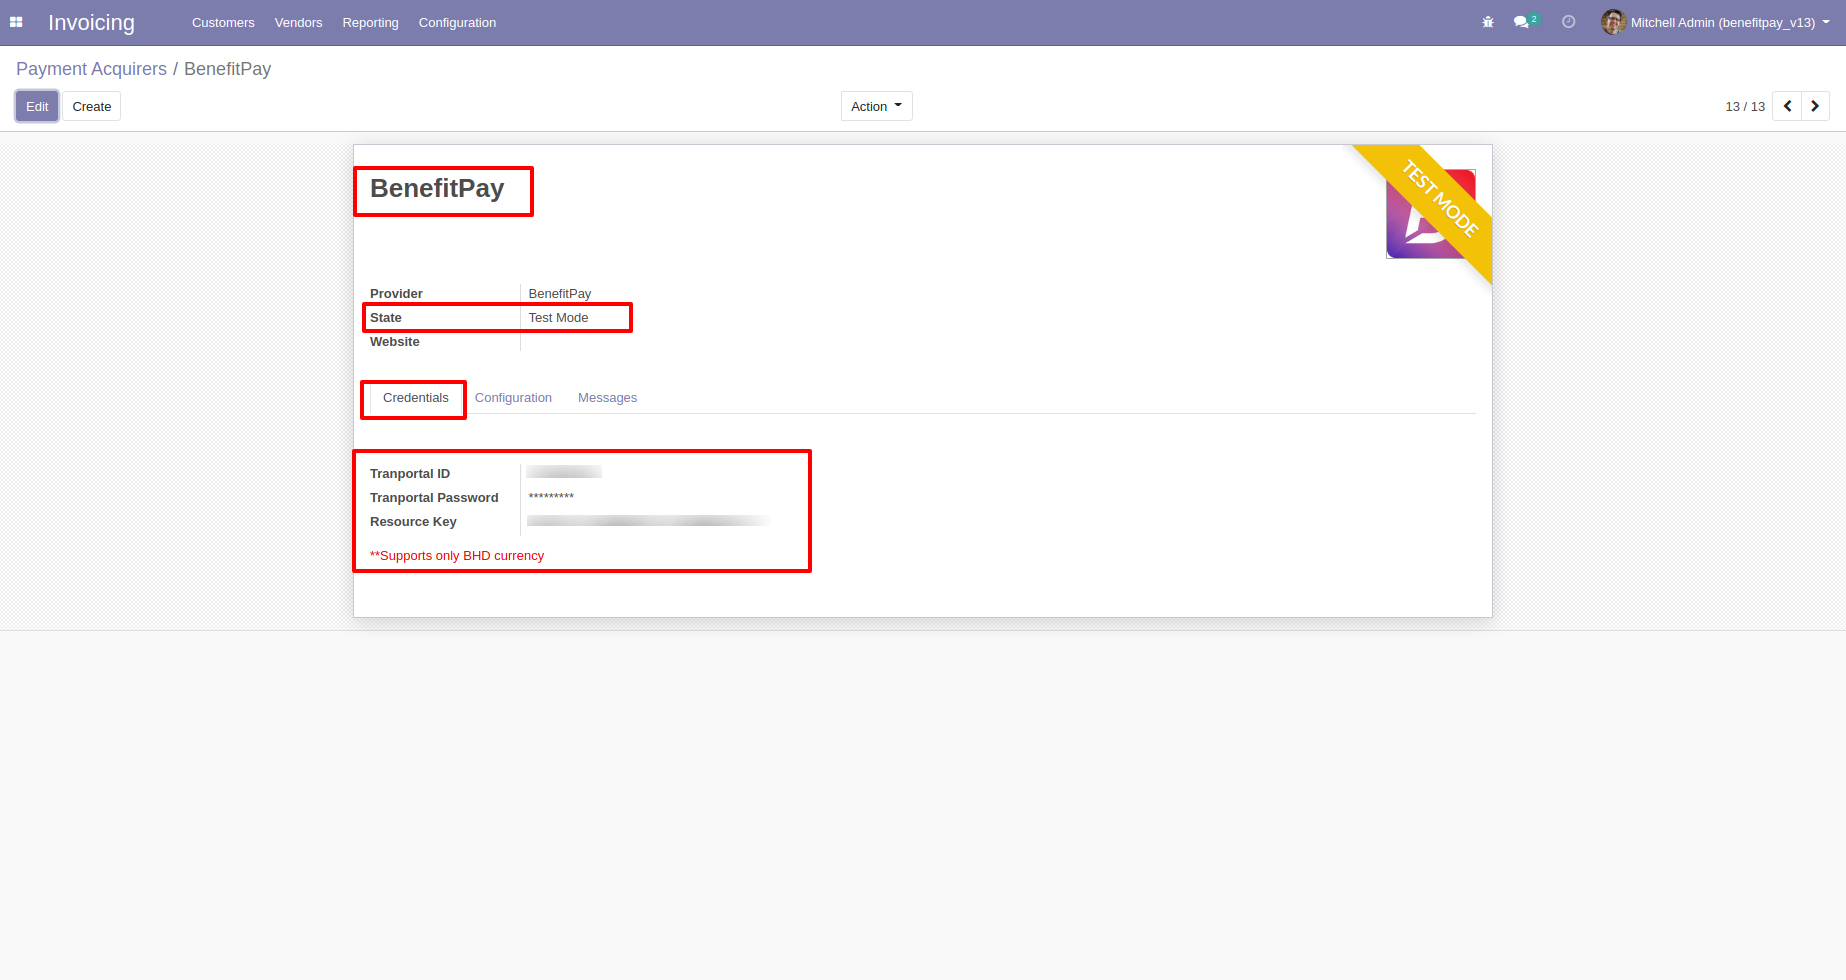
Task: Click the Tranportal ID label
Action: [410, 473]
